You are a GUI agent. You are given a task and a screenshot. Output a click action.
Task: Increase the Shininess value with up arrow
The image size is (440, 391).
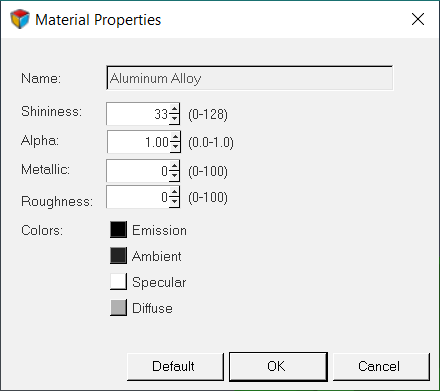[174, 108]
